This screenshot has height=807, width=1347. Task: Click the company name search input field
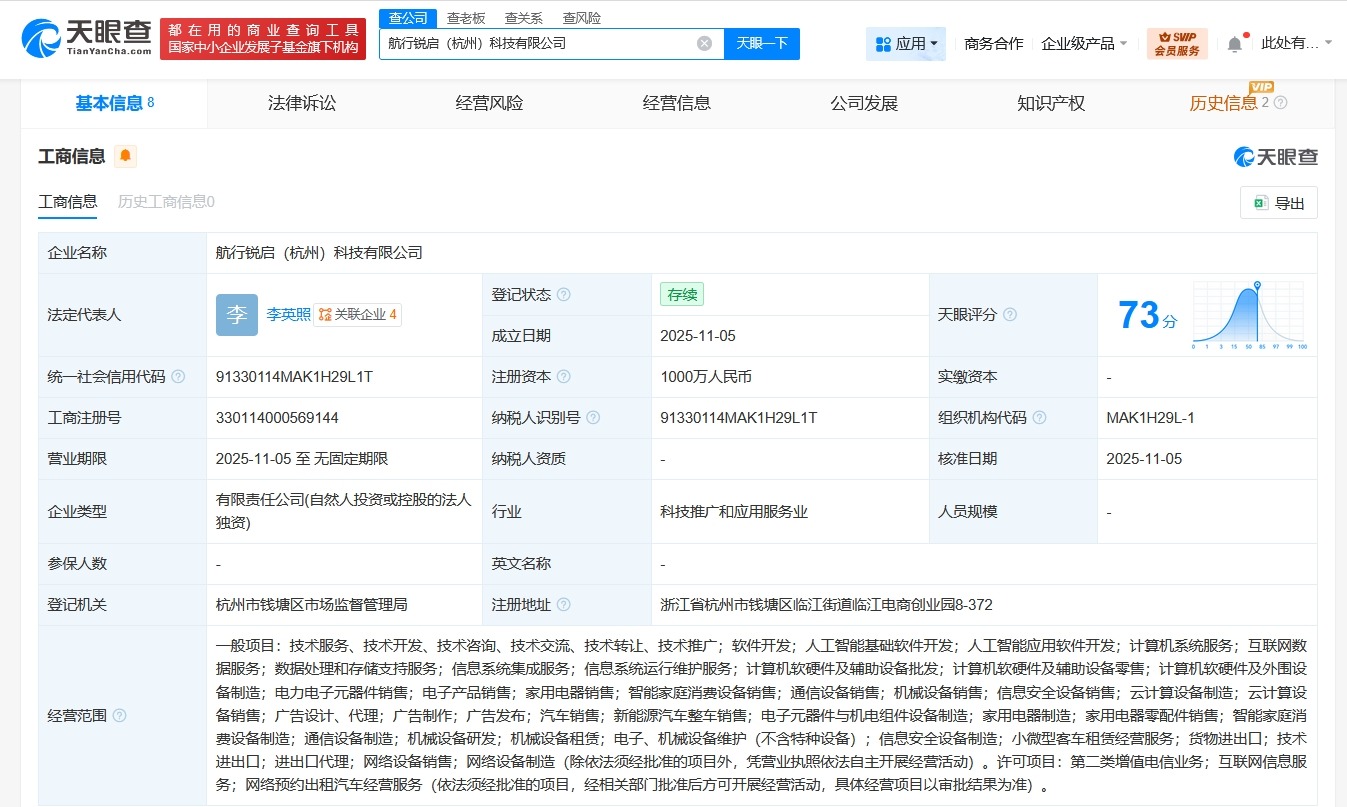coord(540,44)
